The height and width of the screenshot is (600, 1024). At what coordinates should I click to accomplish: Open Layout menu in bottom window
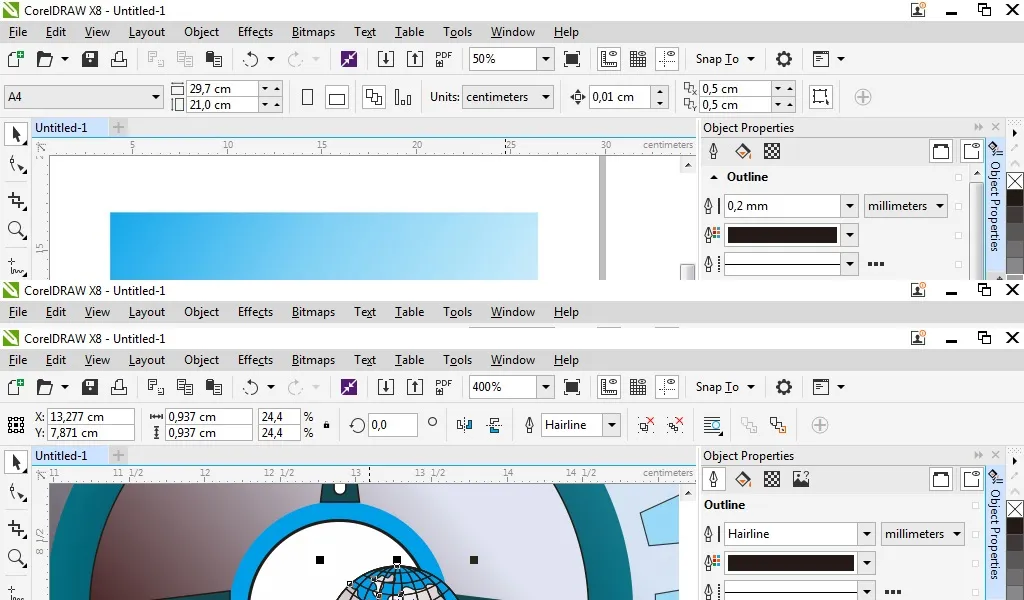[x=146, y=360]
